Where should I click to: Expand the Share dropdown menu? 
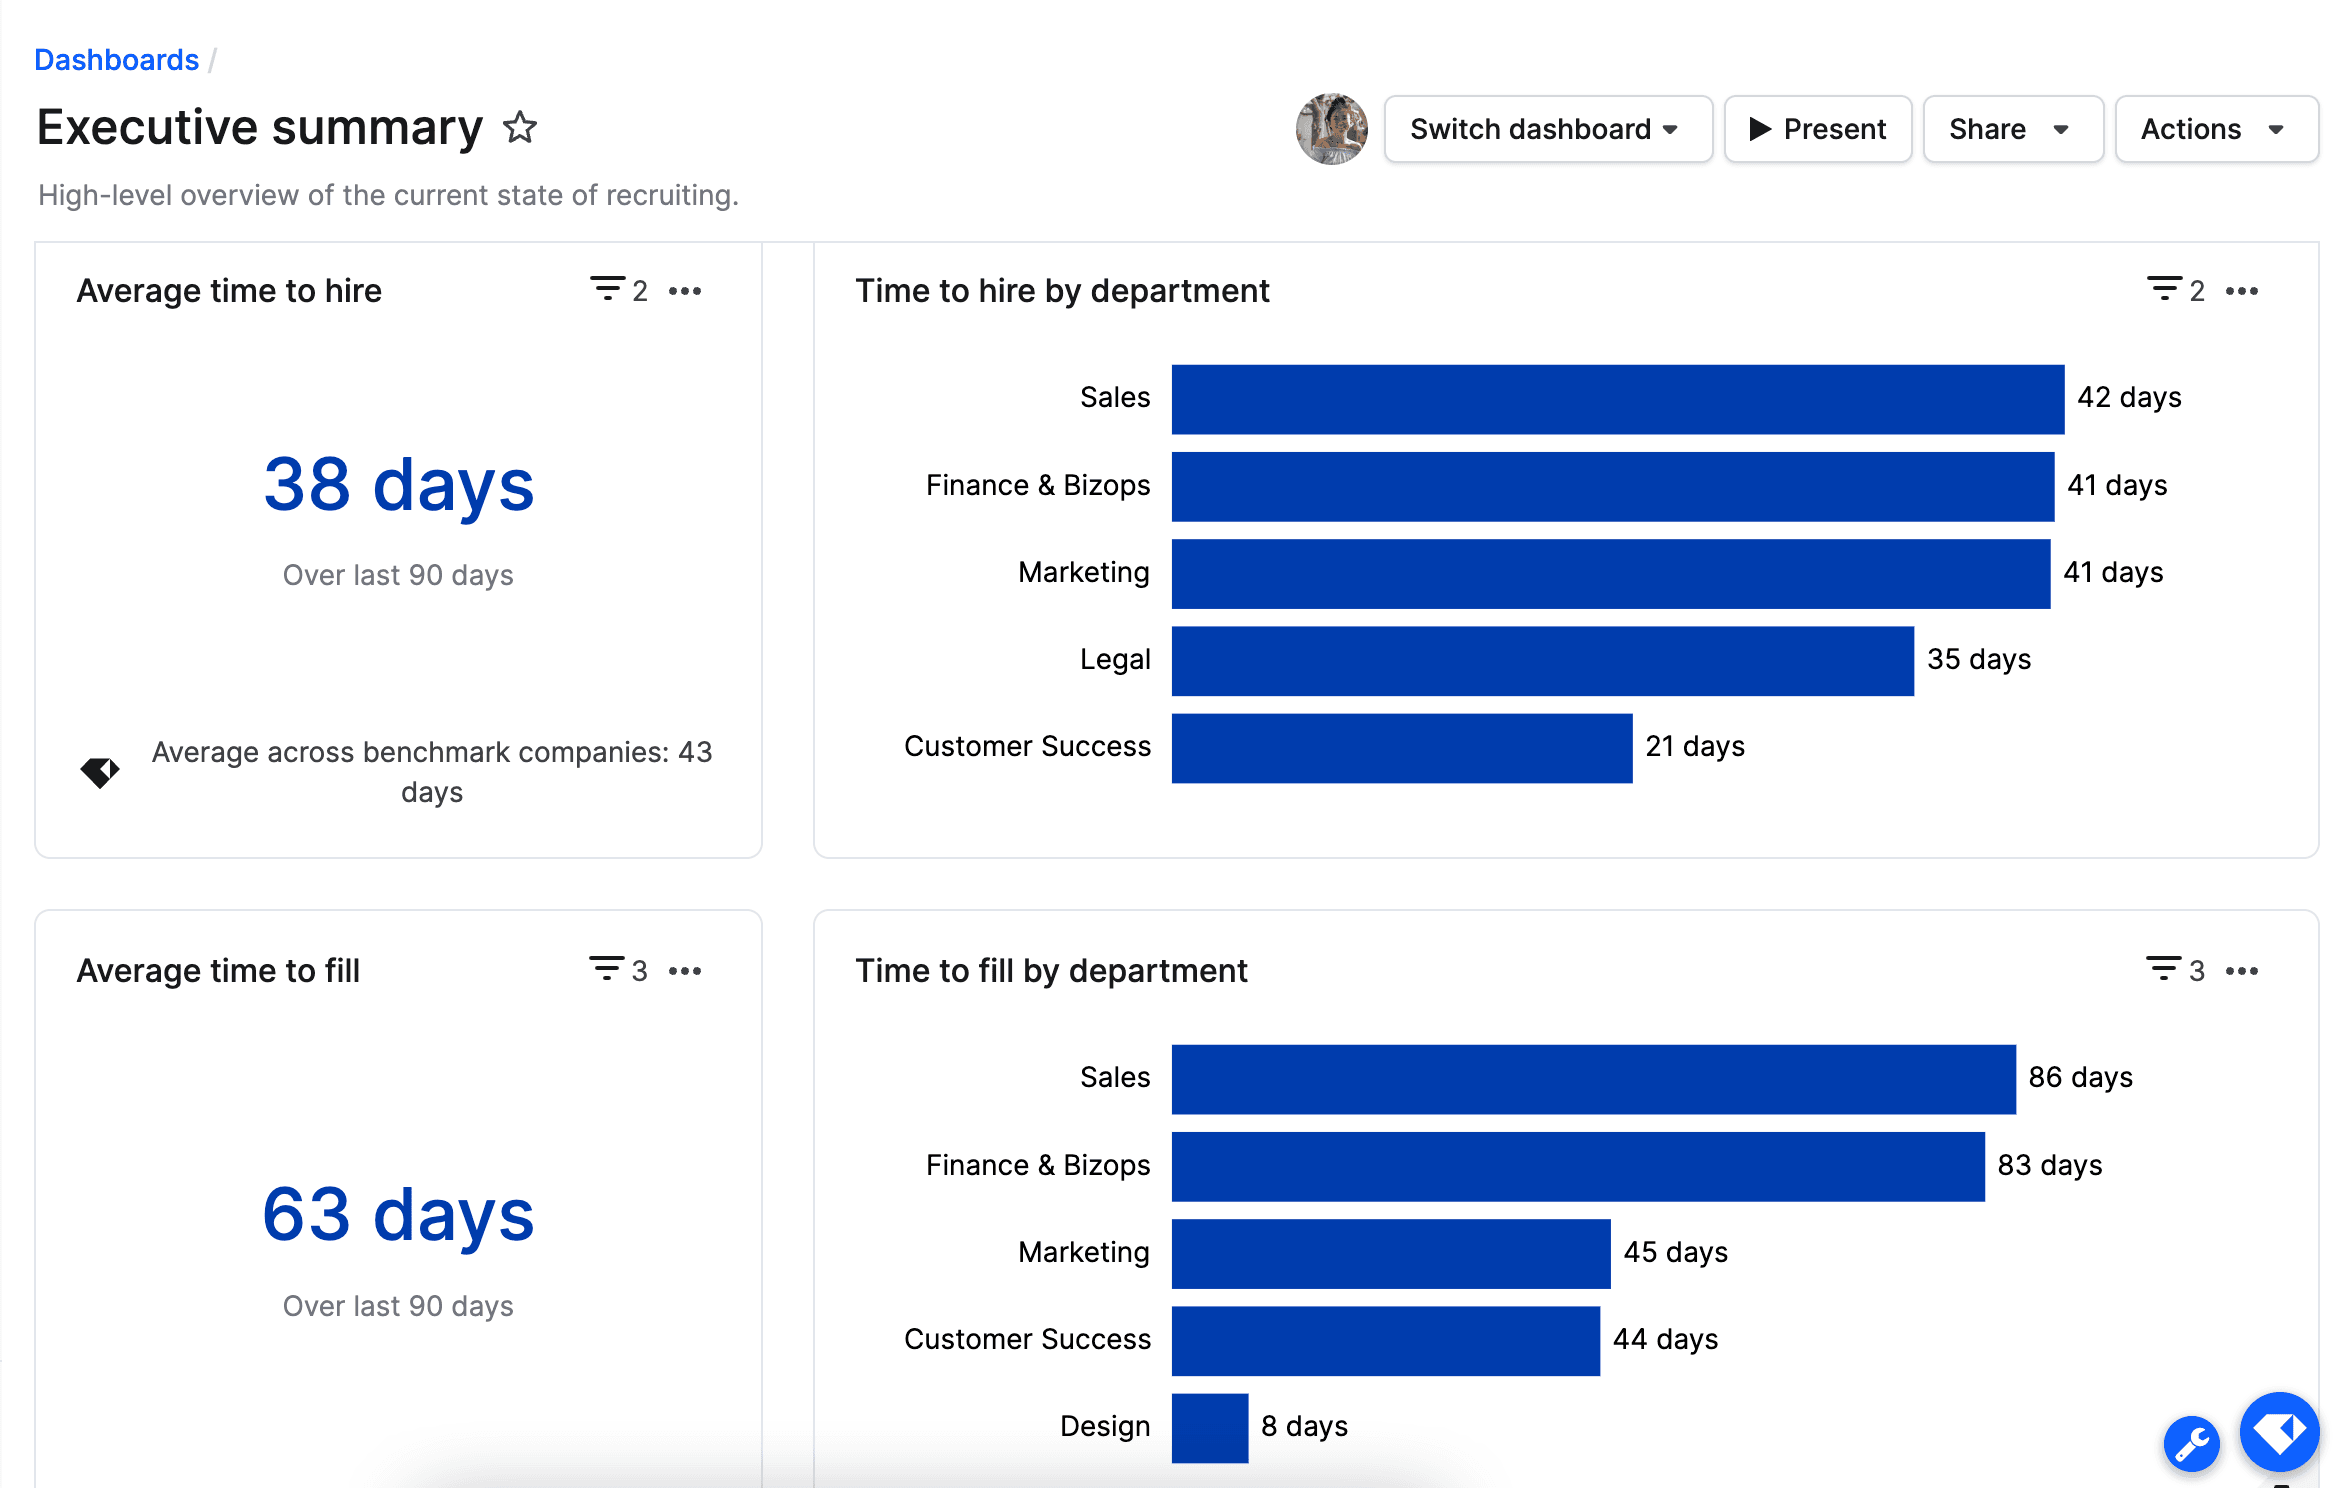[x=2012, y=129]
